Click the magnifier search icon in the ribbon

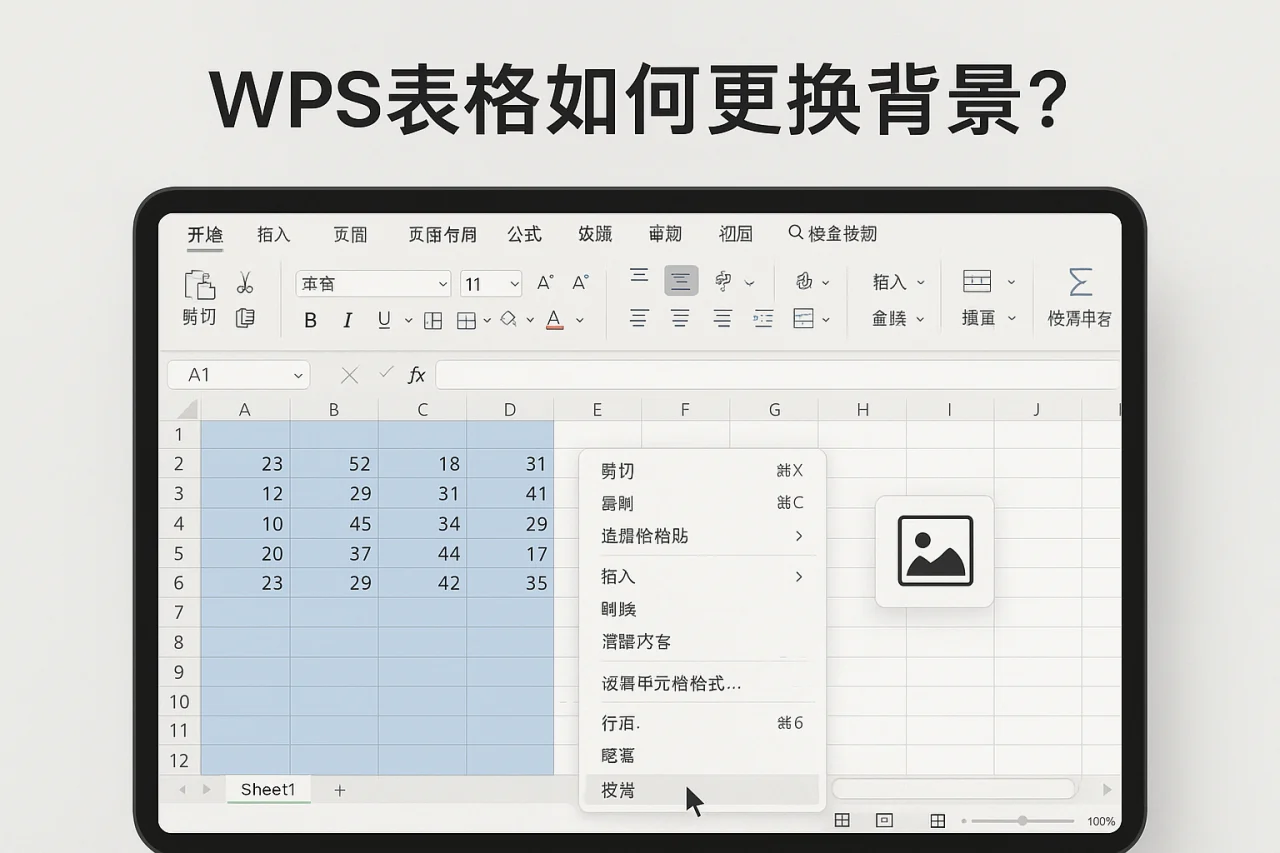click(794, 233)
